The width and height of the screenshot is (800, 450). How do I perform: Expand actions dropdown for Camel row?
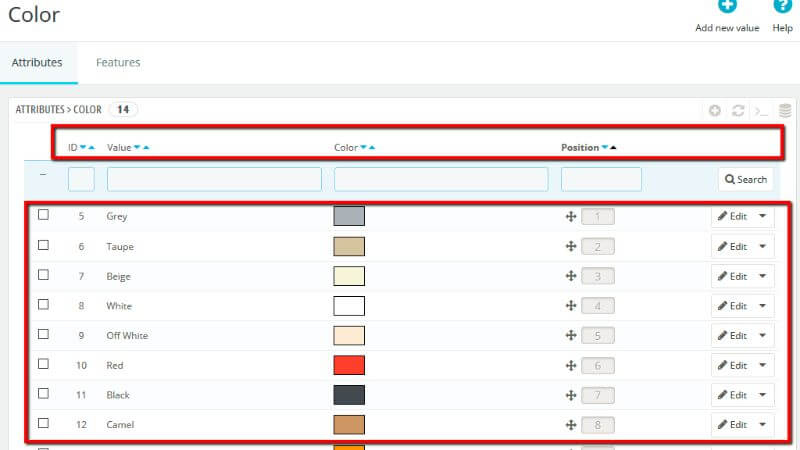coord(763,424)
